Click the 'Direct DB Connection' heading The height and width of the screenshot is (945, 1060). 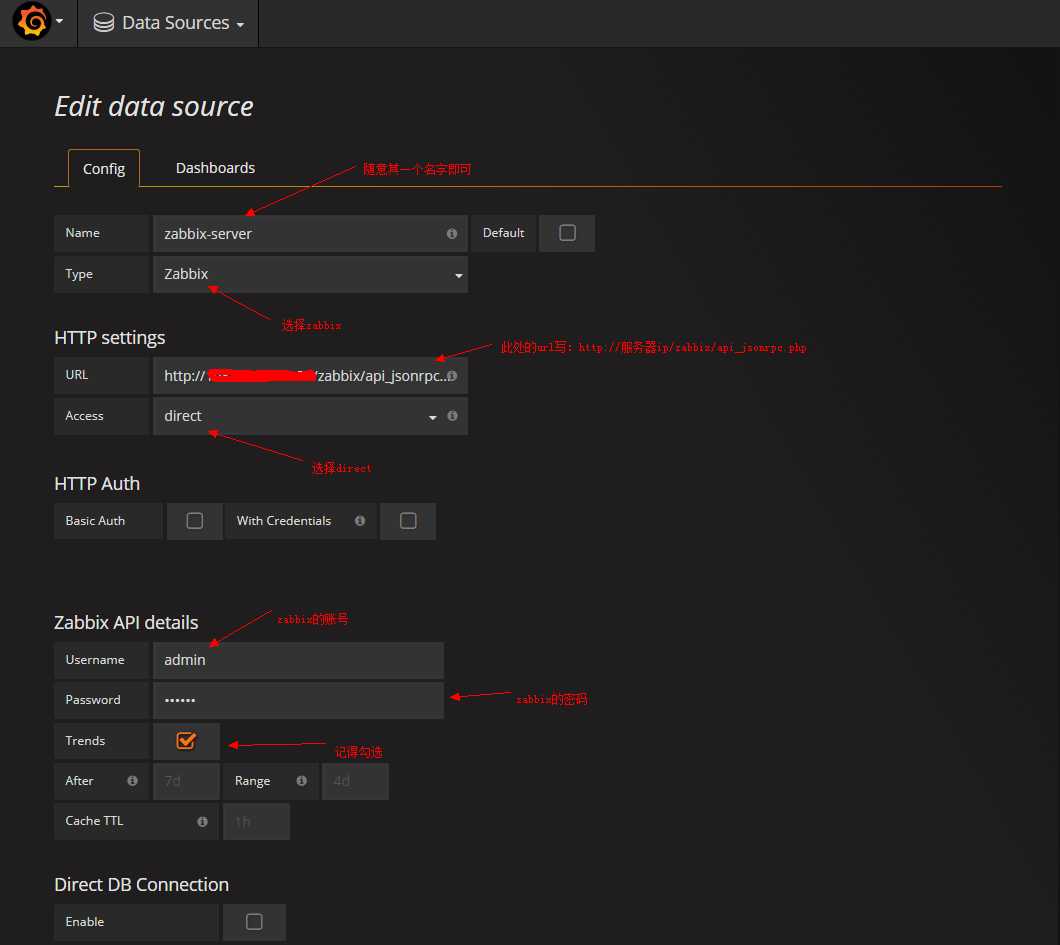tap(141, 884)
